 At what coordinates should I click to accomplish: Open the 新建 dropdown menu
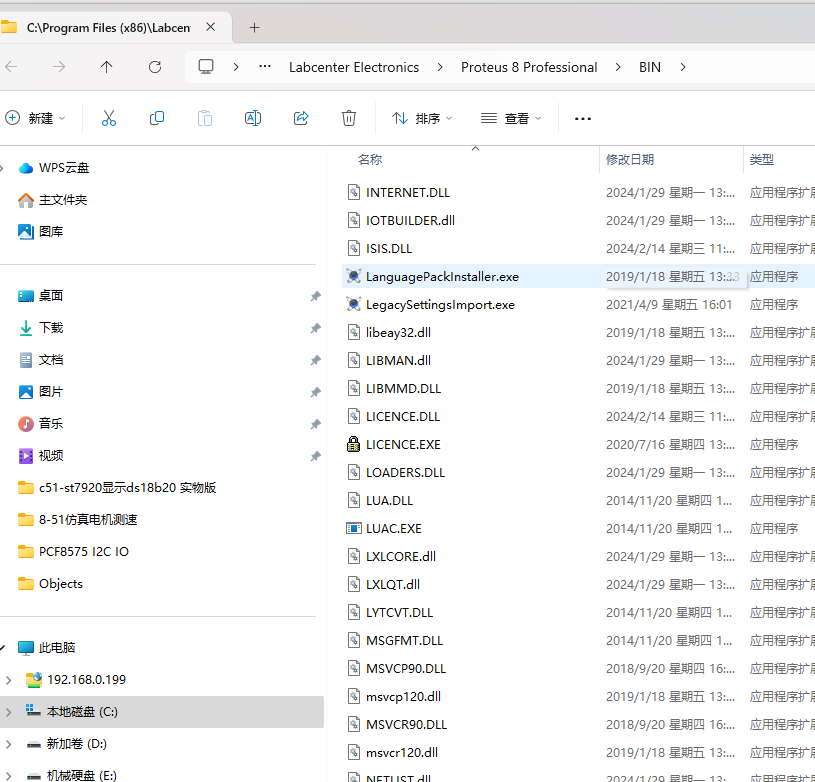[35, 118]
